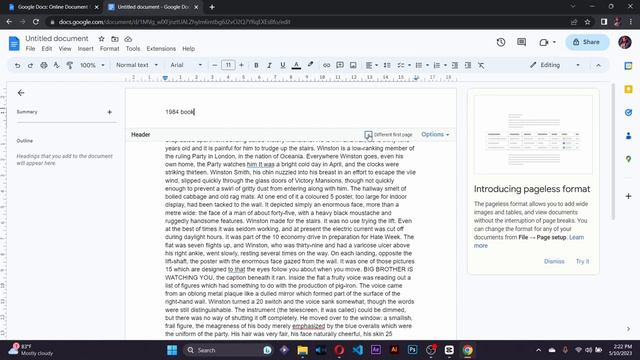Viewport: 640px width, 360px height.
Task: Add a summary with plus icon
Action: [109, 112]
